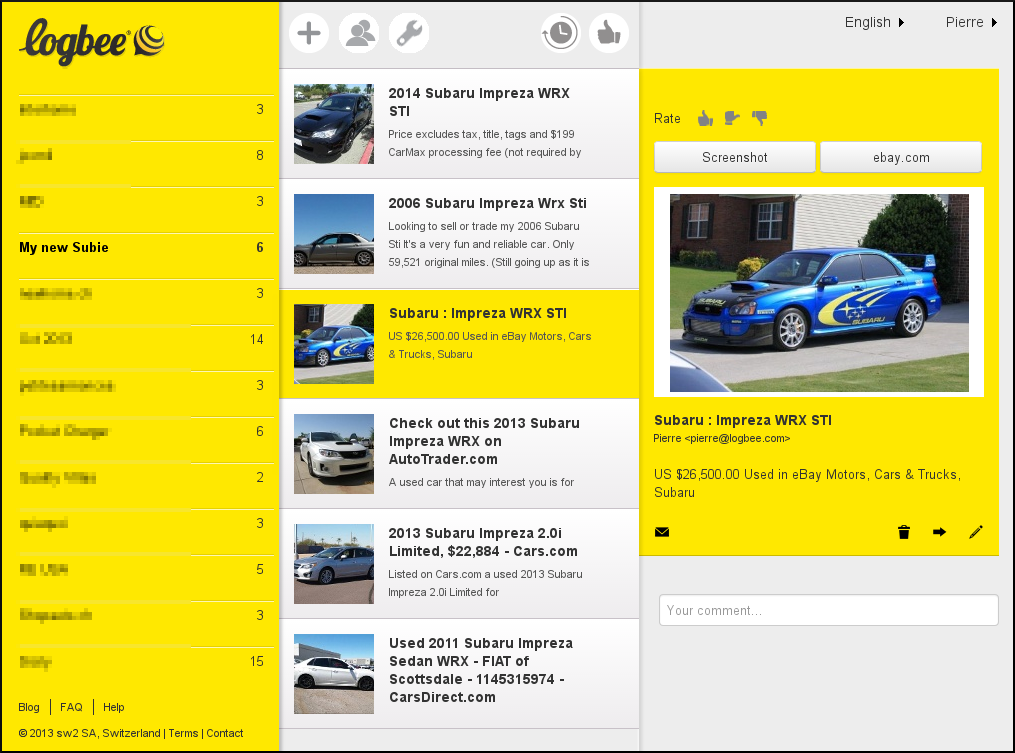View history using the clock icon
This screenshot has height=753, width=1015.
pyautogui.click(x=560, y=32)
